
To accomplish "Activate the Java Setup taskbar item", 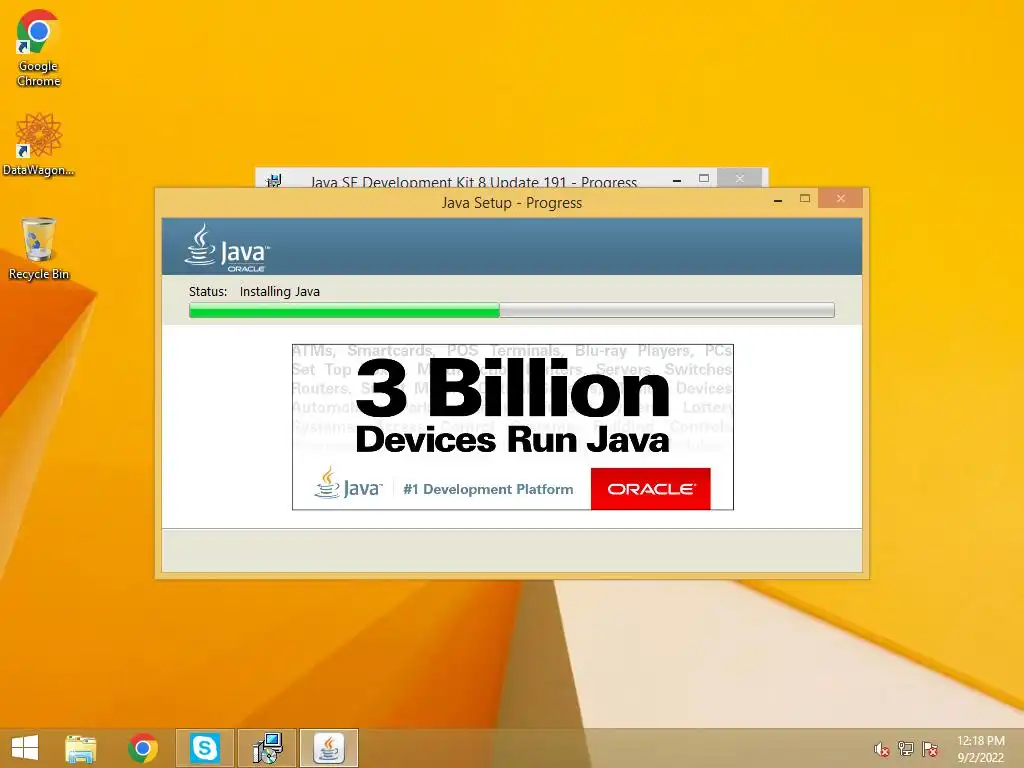I will click(329, 748).
